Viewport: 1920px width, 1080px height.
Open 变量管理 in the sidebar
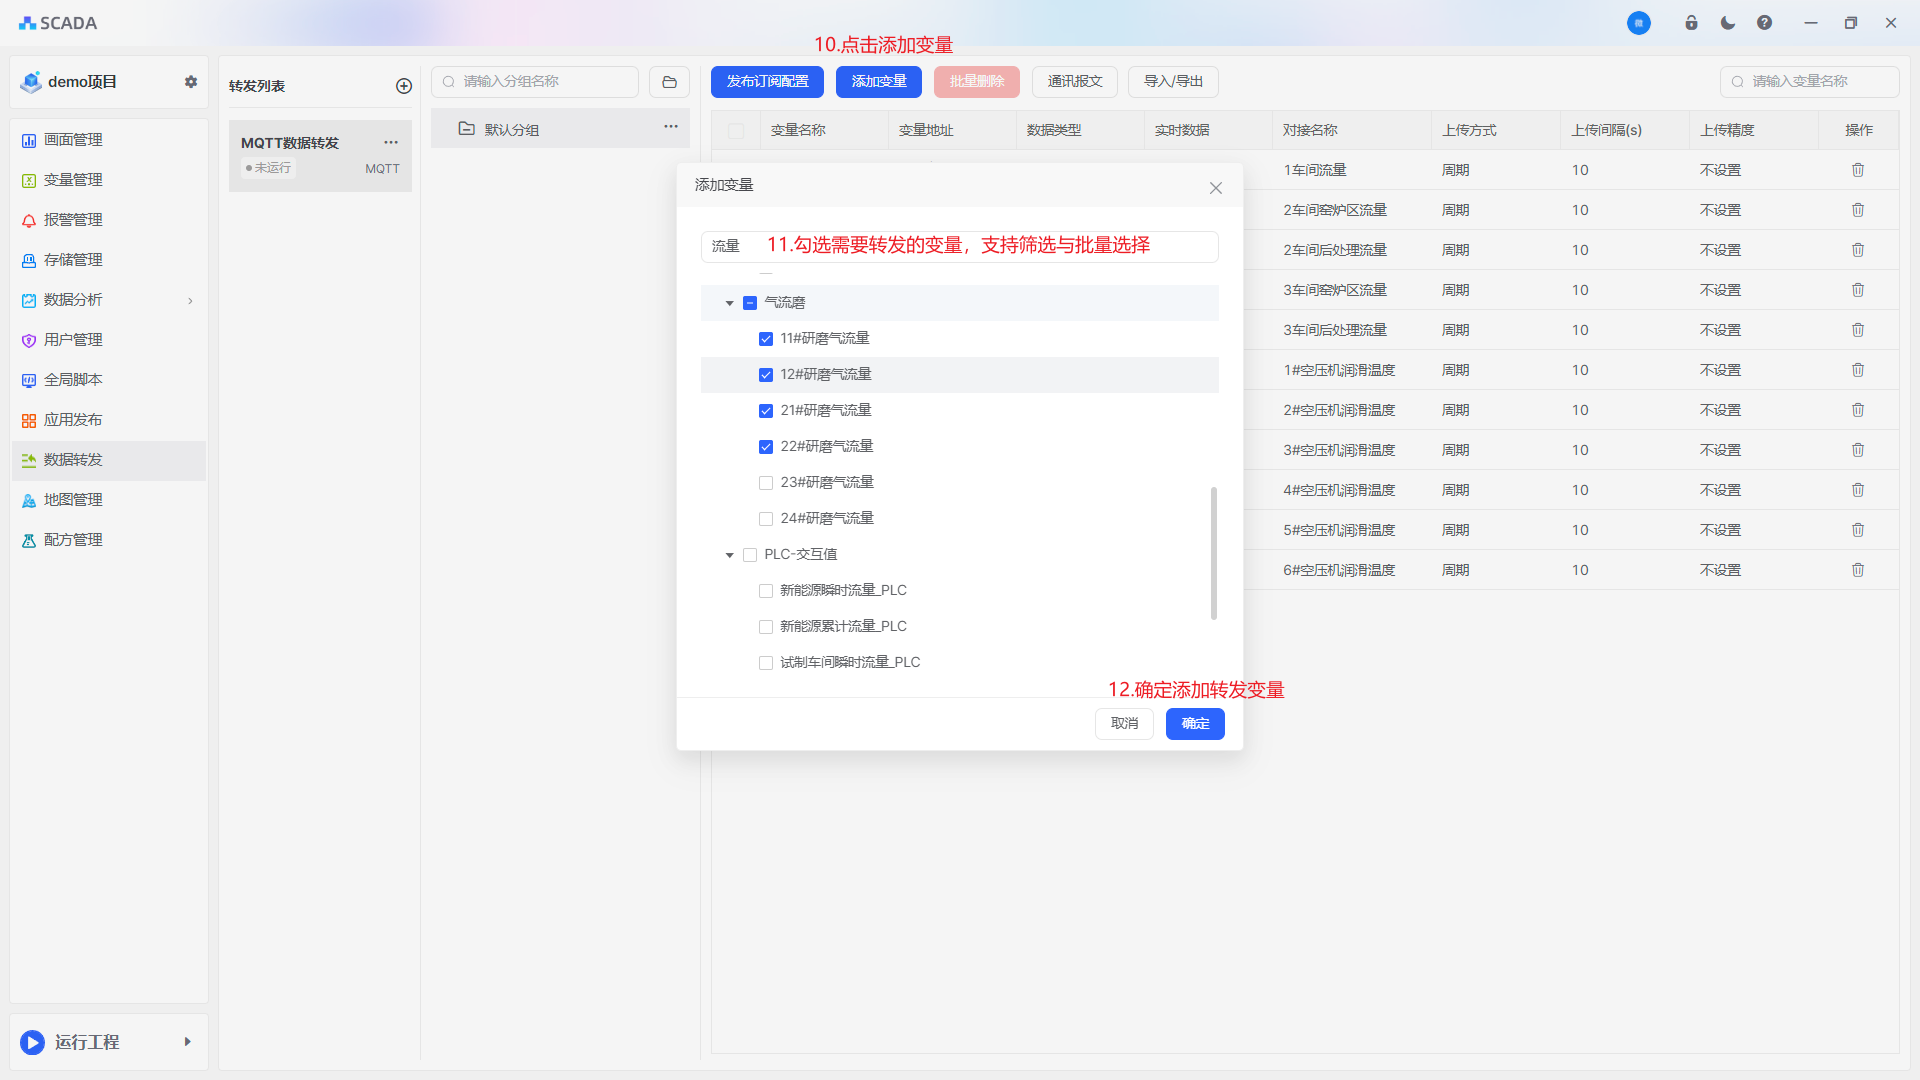coord(73,180)
